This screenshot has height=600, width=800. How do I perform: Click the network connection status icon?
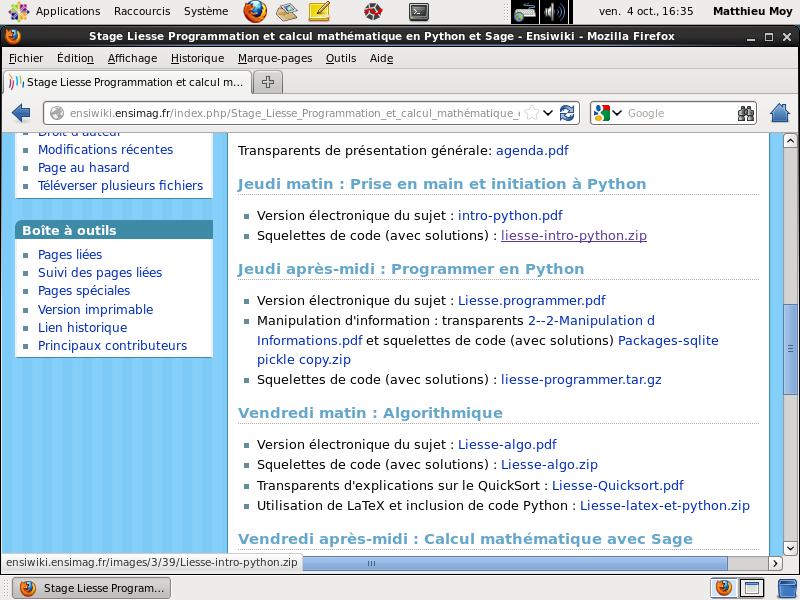pos(525,11)
